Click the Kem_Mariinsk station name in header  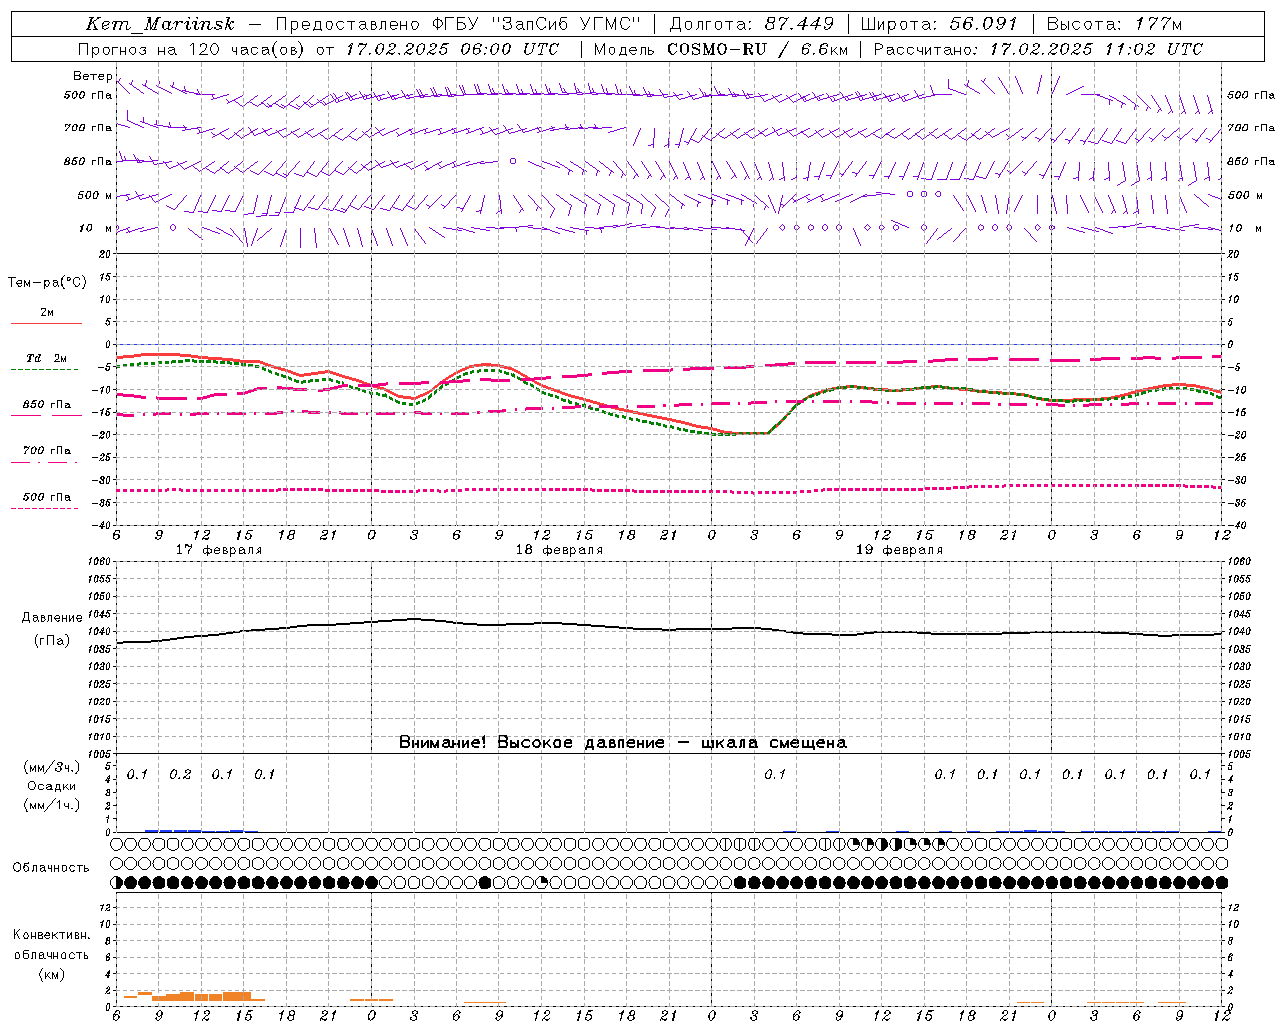pos(160,24)
